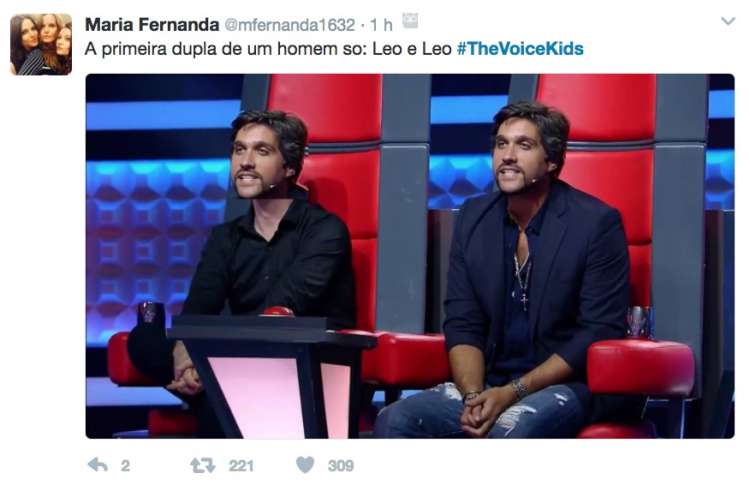Click the 1 h timestamp link
Screen dimensions: 750x491
pos(381,25)
